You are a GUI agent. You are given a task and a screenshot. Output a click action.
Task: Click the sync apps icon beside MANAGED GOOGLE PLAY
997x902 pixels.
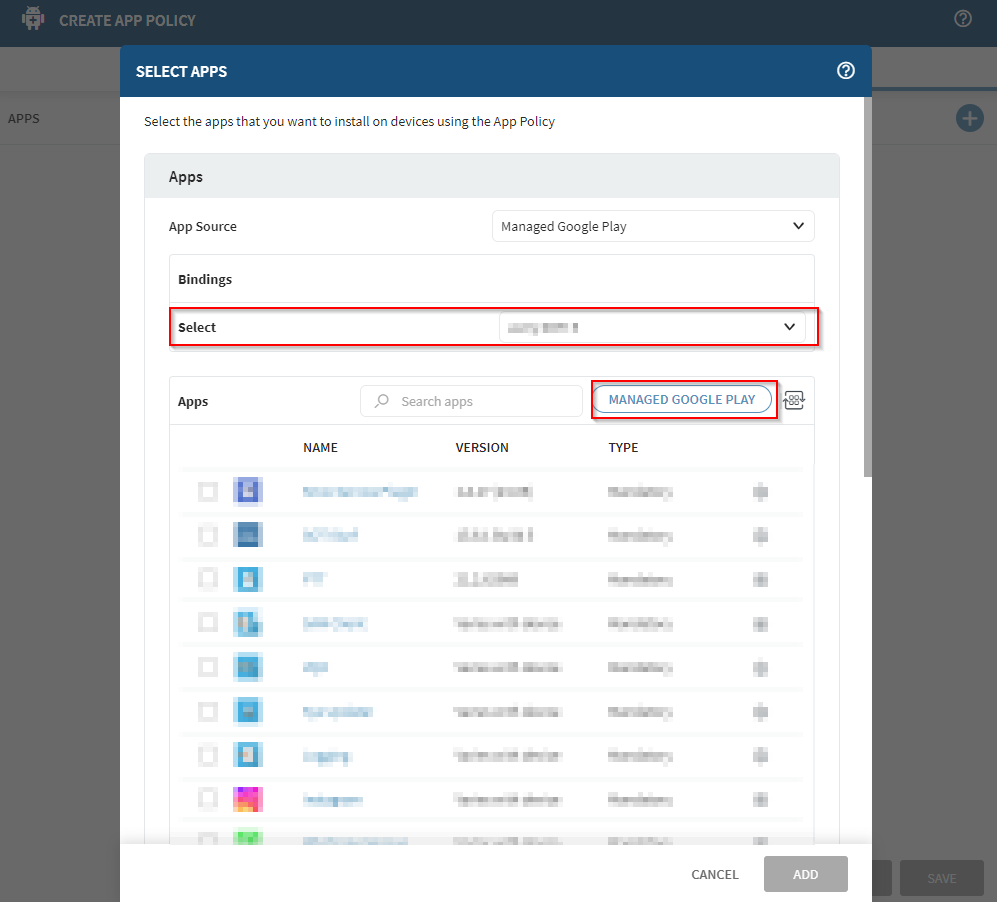(x=794, y=399)
